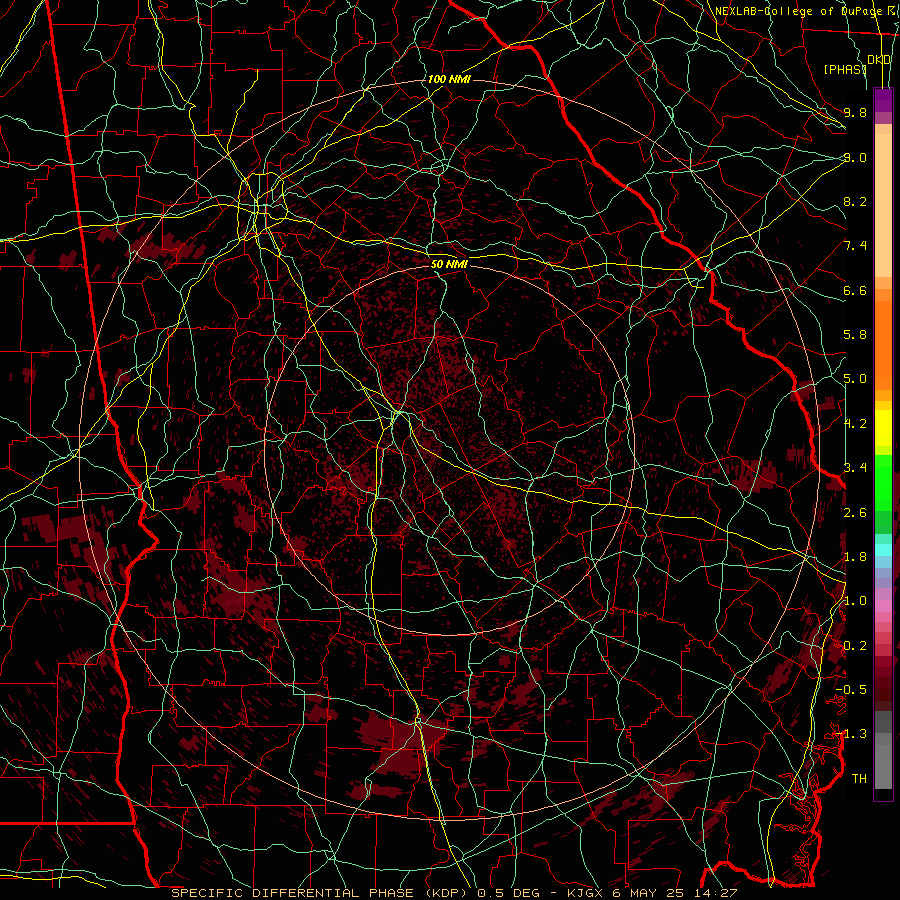Screen dimensions: 900x900
Task: Click the 7.4 value on the color scale
Action: point(855,246)
